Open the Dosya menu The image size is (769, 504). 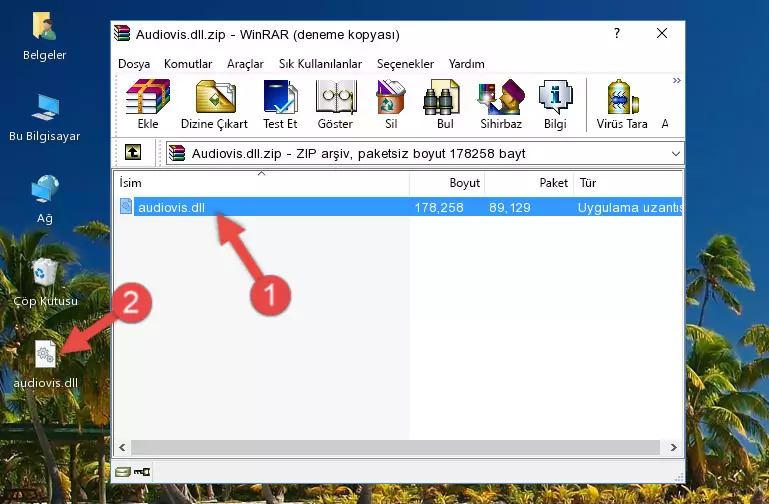pos(134,64)
